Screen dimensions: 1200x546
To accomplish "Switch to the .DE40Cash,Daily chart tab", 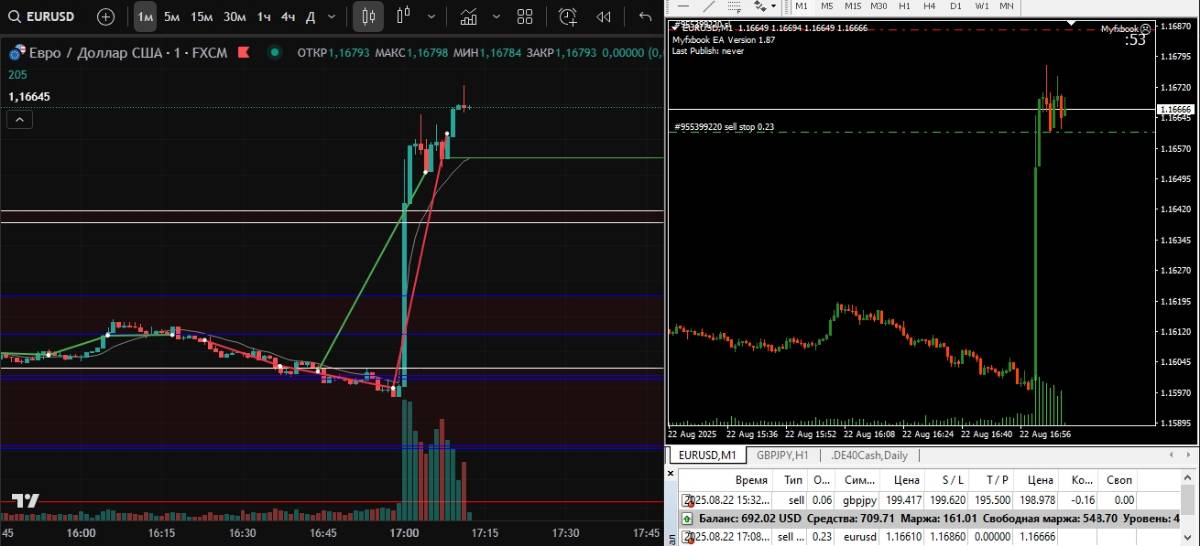I will [x=869, y=455].
